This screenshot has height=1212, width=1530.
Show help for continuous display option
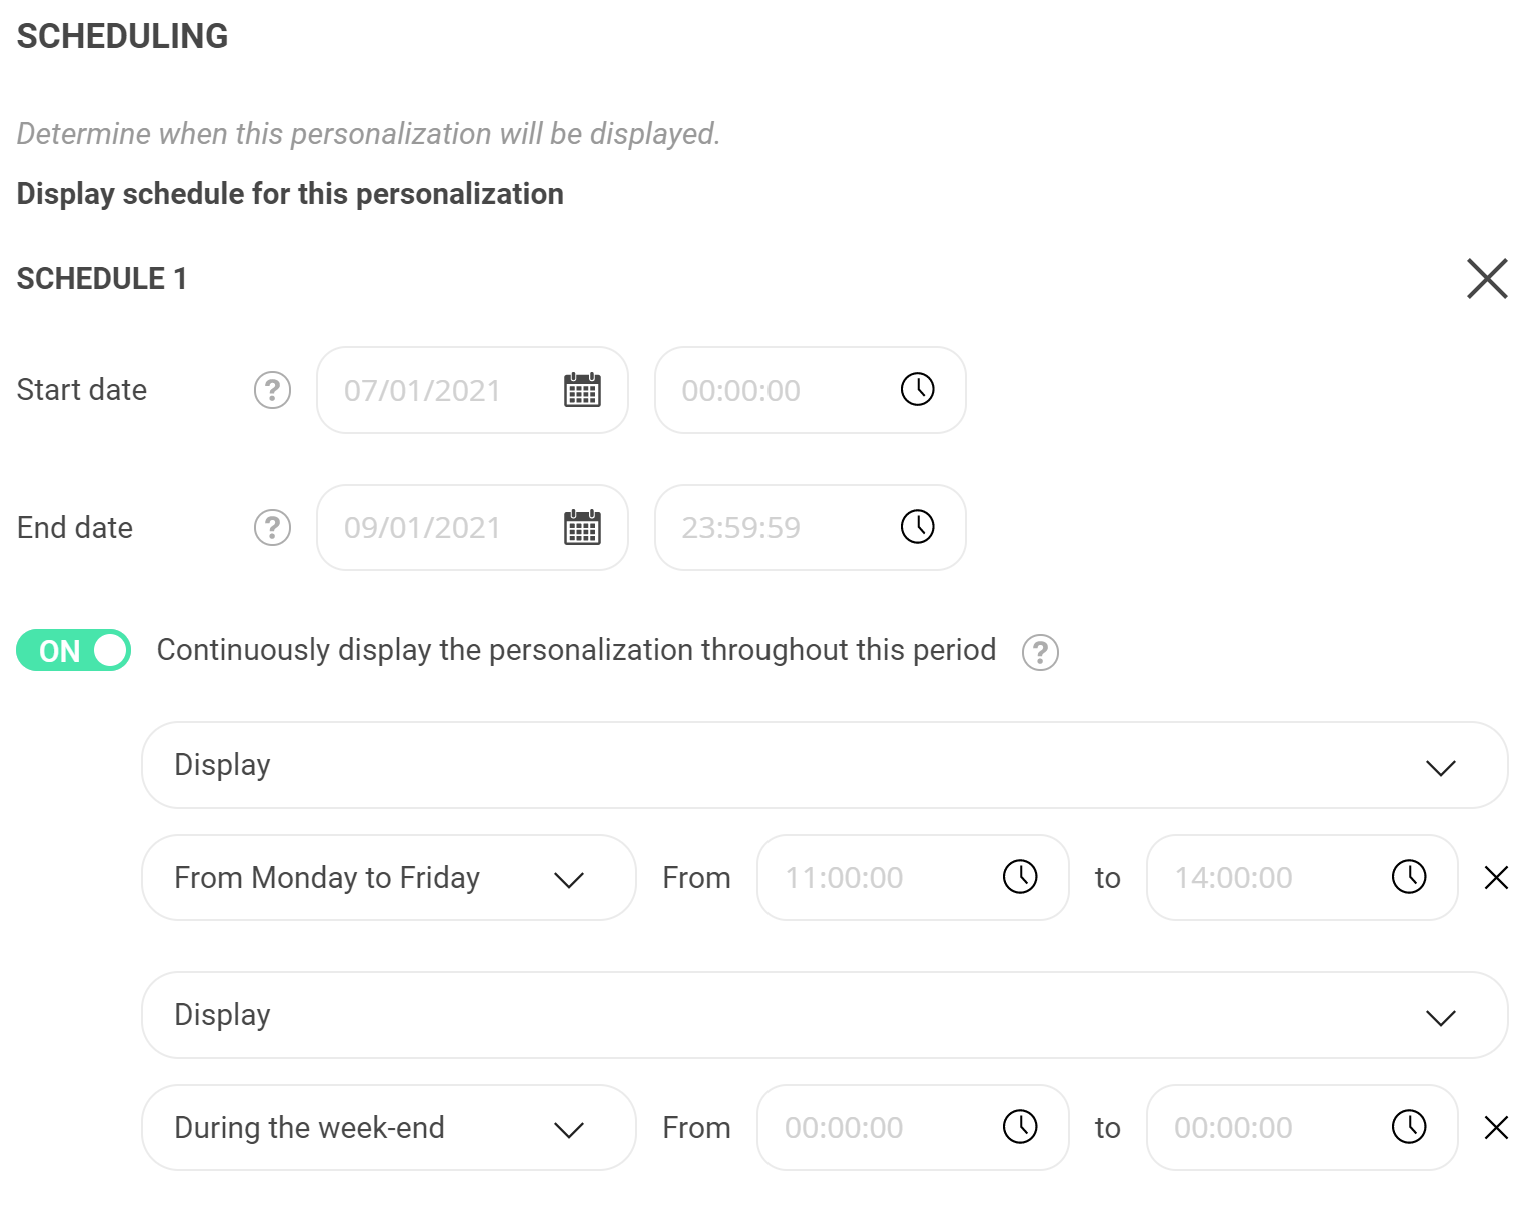point(1040,652)
